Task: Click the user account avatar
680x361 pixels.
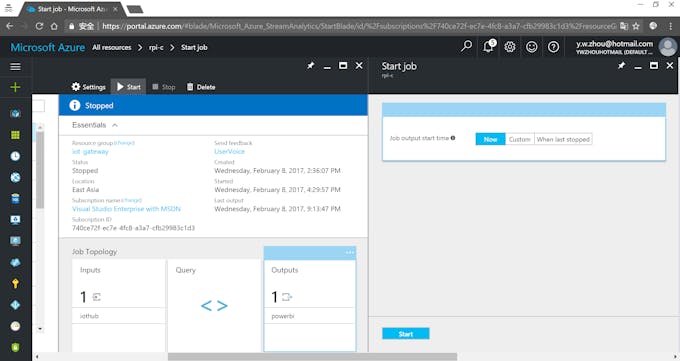Action: [667, 47]
